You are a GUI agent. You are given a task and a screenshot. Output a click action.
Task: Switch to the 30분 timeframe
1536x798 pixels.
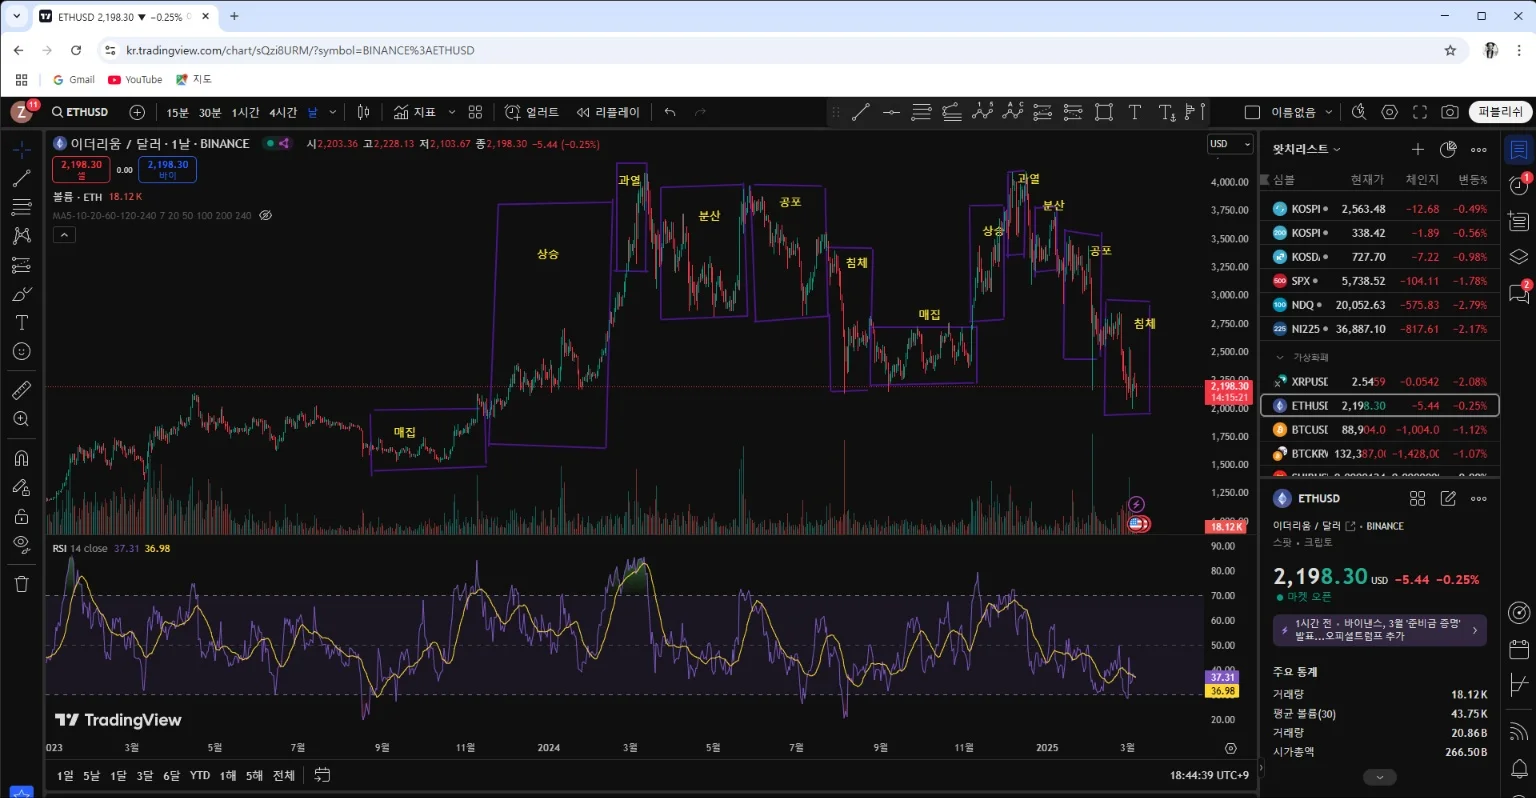point(210,112)
